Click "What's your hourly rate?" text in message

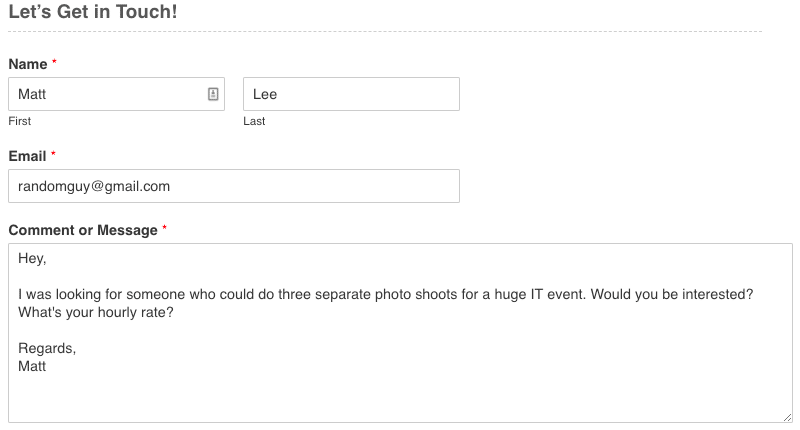[96, 312]
